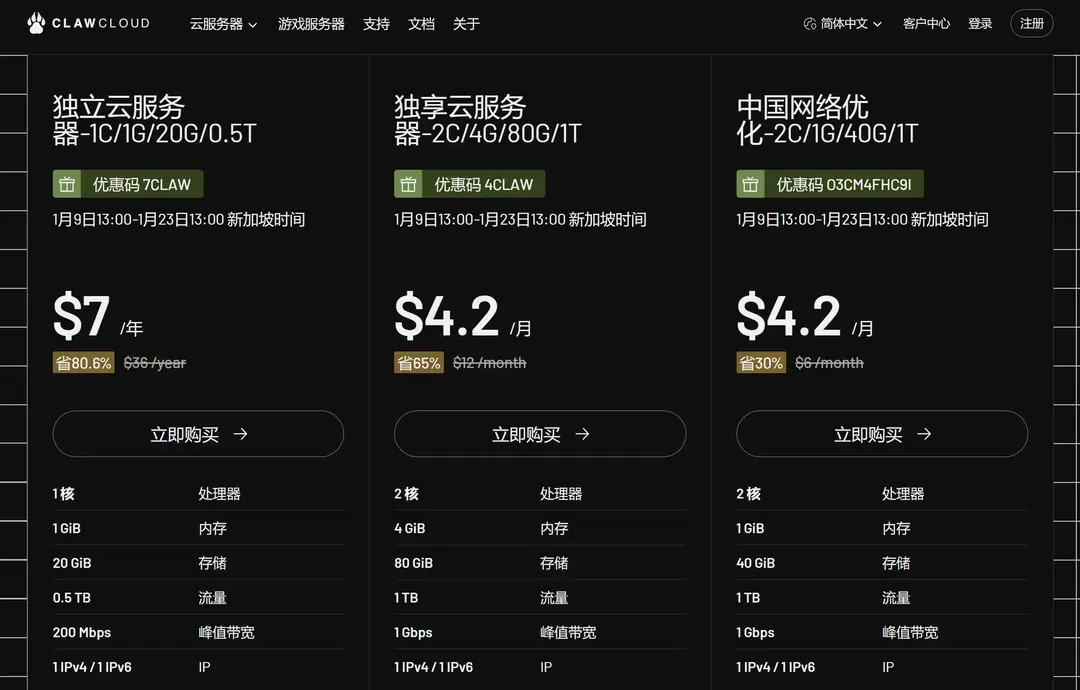This screenshot has height=690, width=1080.
Task: Click arrow icon in $7/年 plan buy button
Action: pos(240,434)
